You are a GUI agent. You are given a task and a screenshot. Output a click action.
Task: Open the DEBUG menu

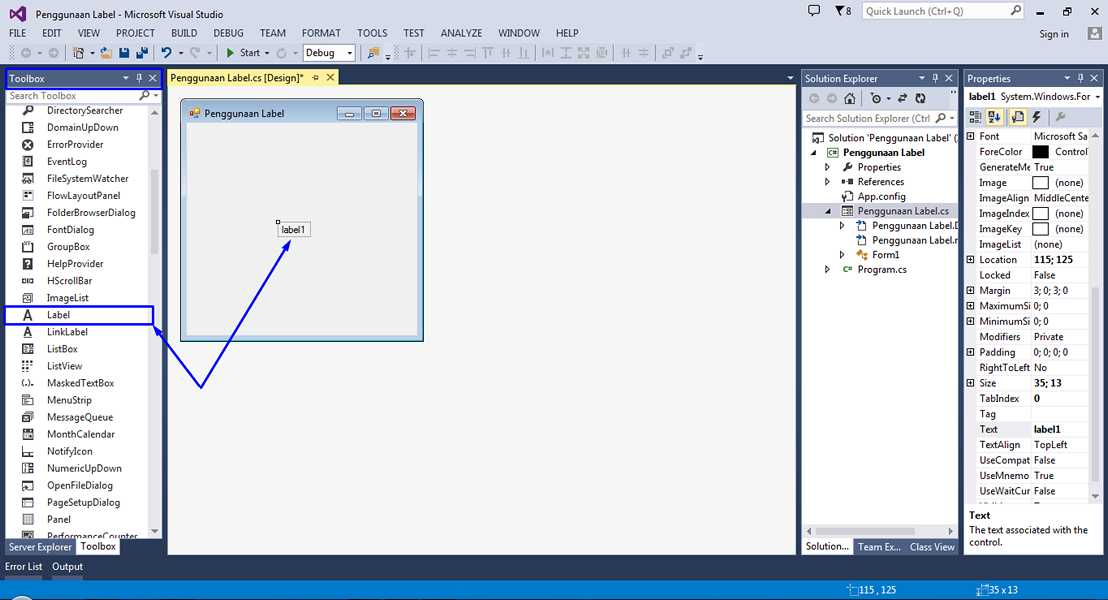pyautogui.click(x=228, y=33)
